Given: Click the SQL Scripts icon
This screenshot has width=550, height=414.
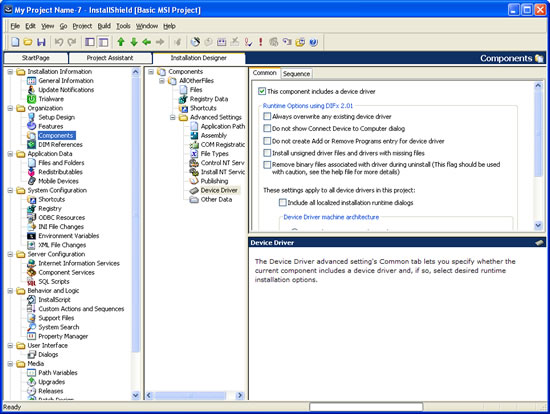Looking at the screenshot, I should coord(32,281).
